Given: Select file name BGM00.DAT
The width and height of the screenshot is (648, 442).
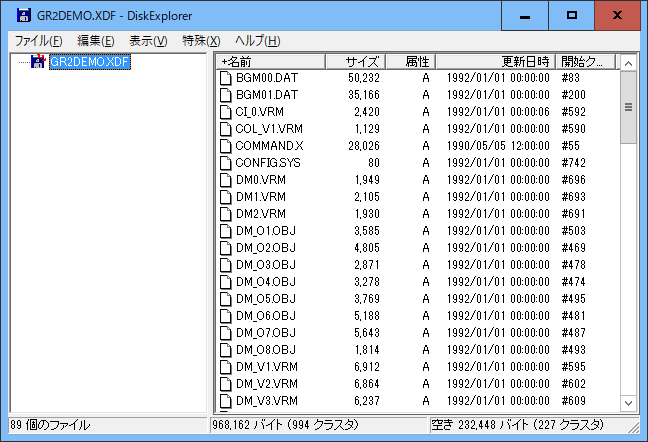Looking at the screenshot, I should pos(267,78).
